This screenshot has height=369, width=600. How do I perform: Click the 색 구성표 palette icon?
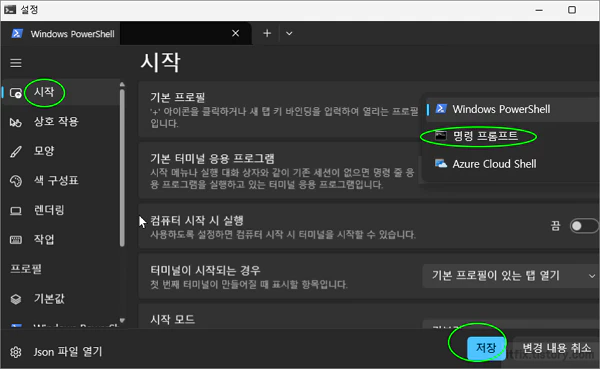tap(16, 181)
